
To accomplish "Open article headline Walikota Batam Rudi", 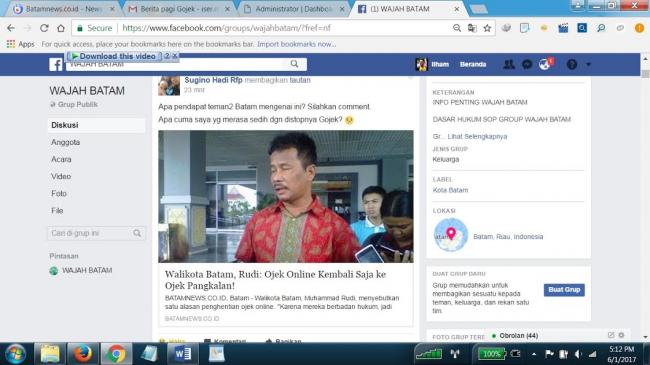I will point(275,280).
